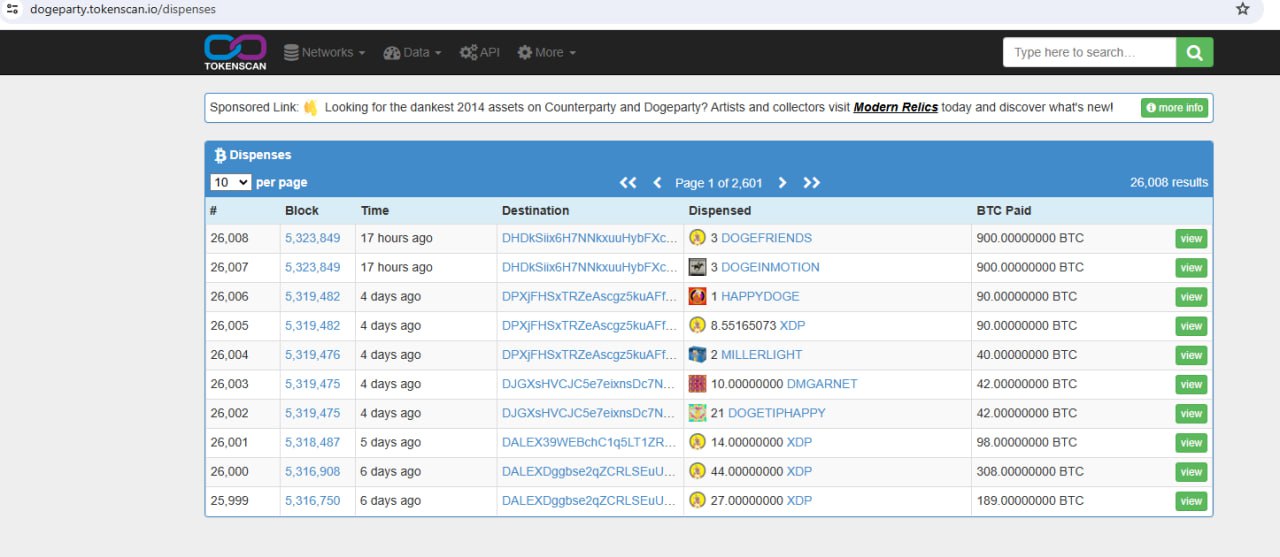Image resolution: width=1280 pixels, height=557 pixels.
Task: Go to the previous page with the left arrow
Action: tap(657, 182)
